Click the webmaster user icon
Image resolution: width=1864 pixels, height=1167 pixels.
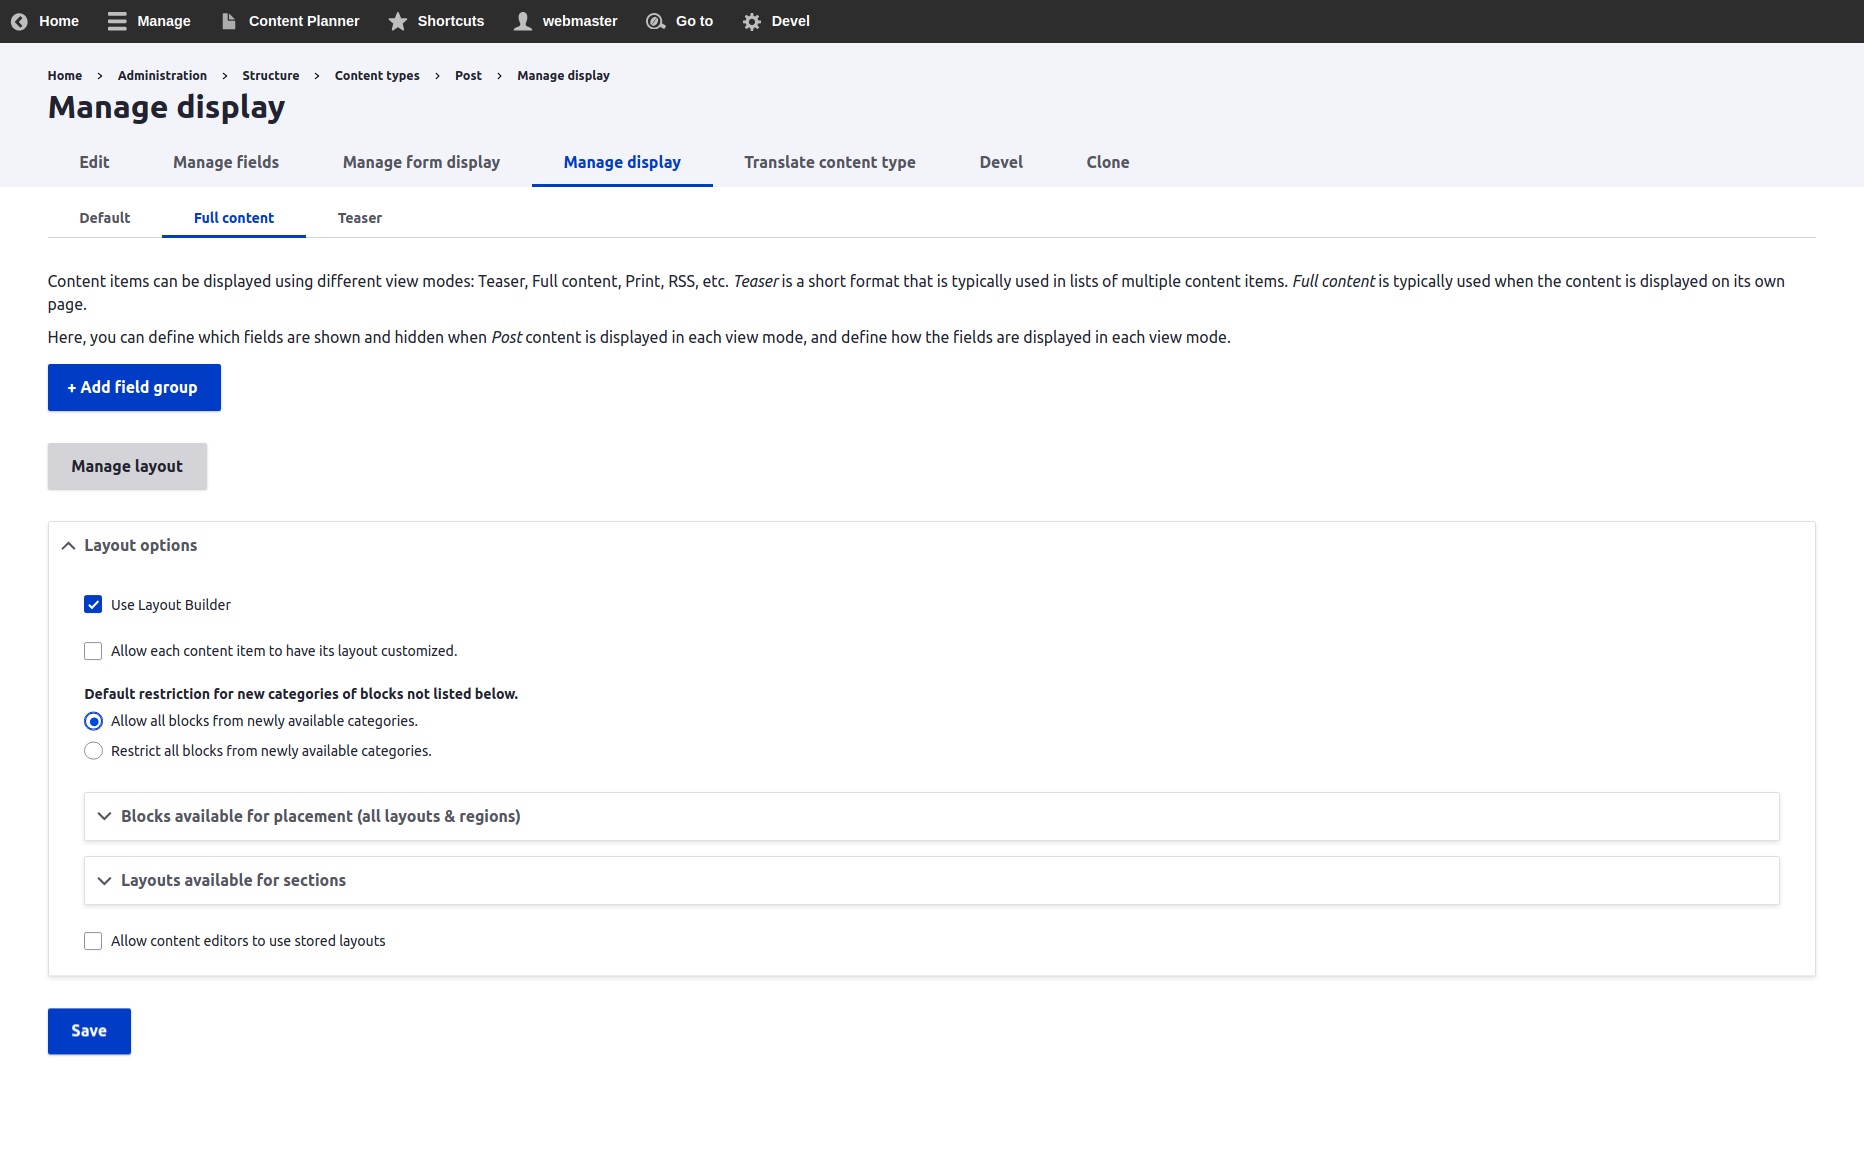click(523, 21)
